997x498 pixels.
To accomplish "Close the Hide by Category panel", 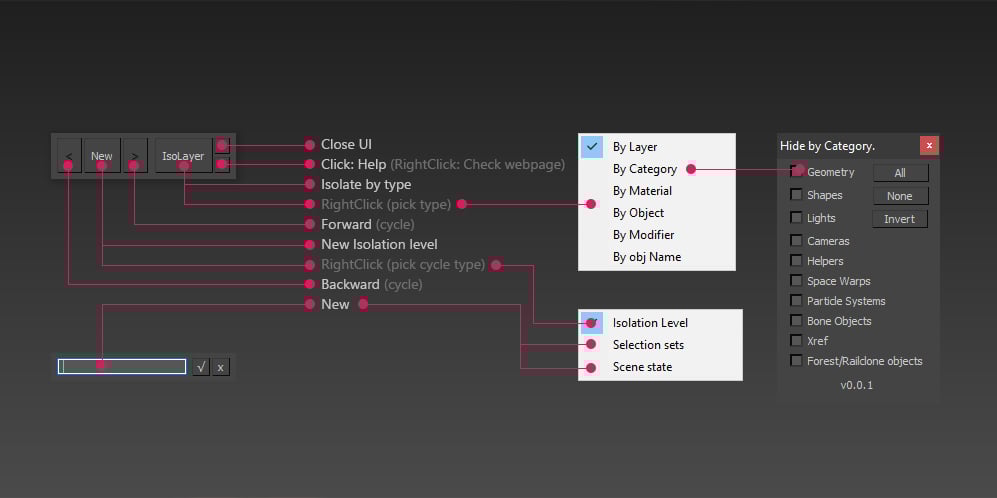I will point(929,146).
